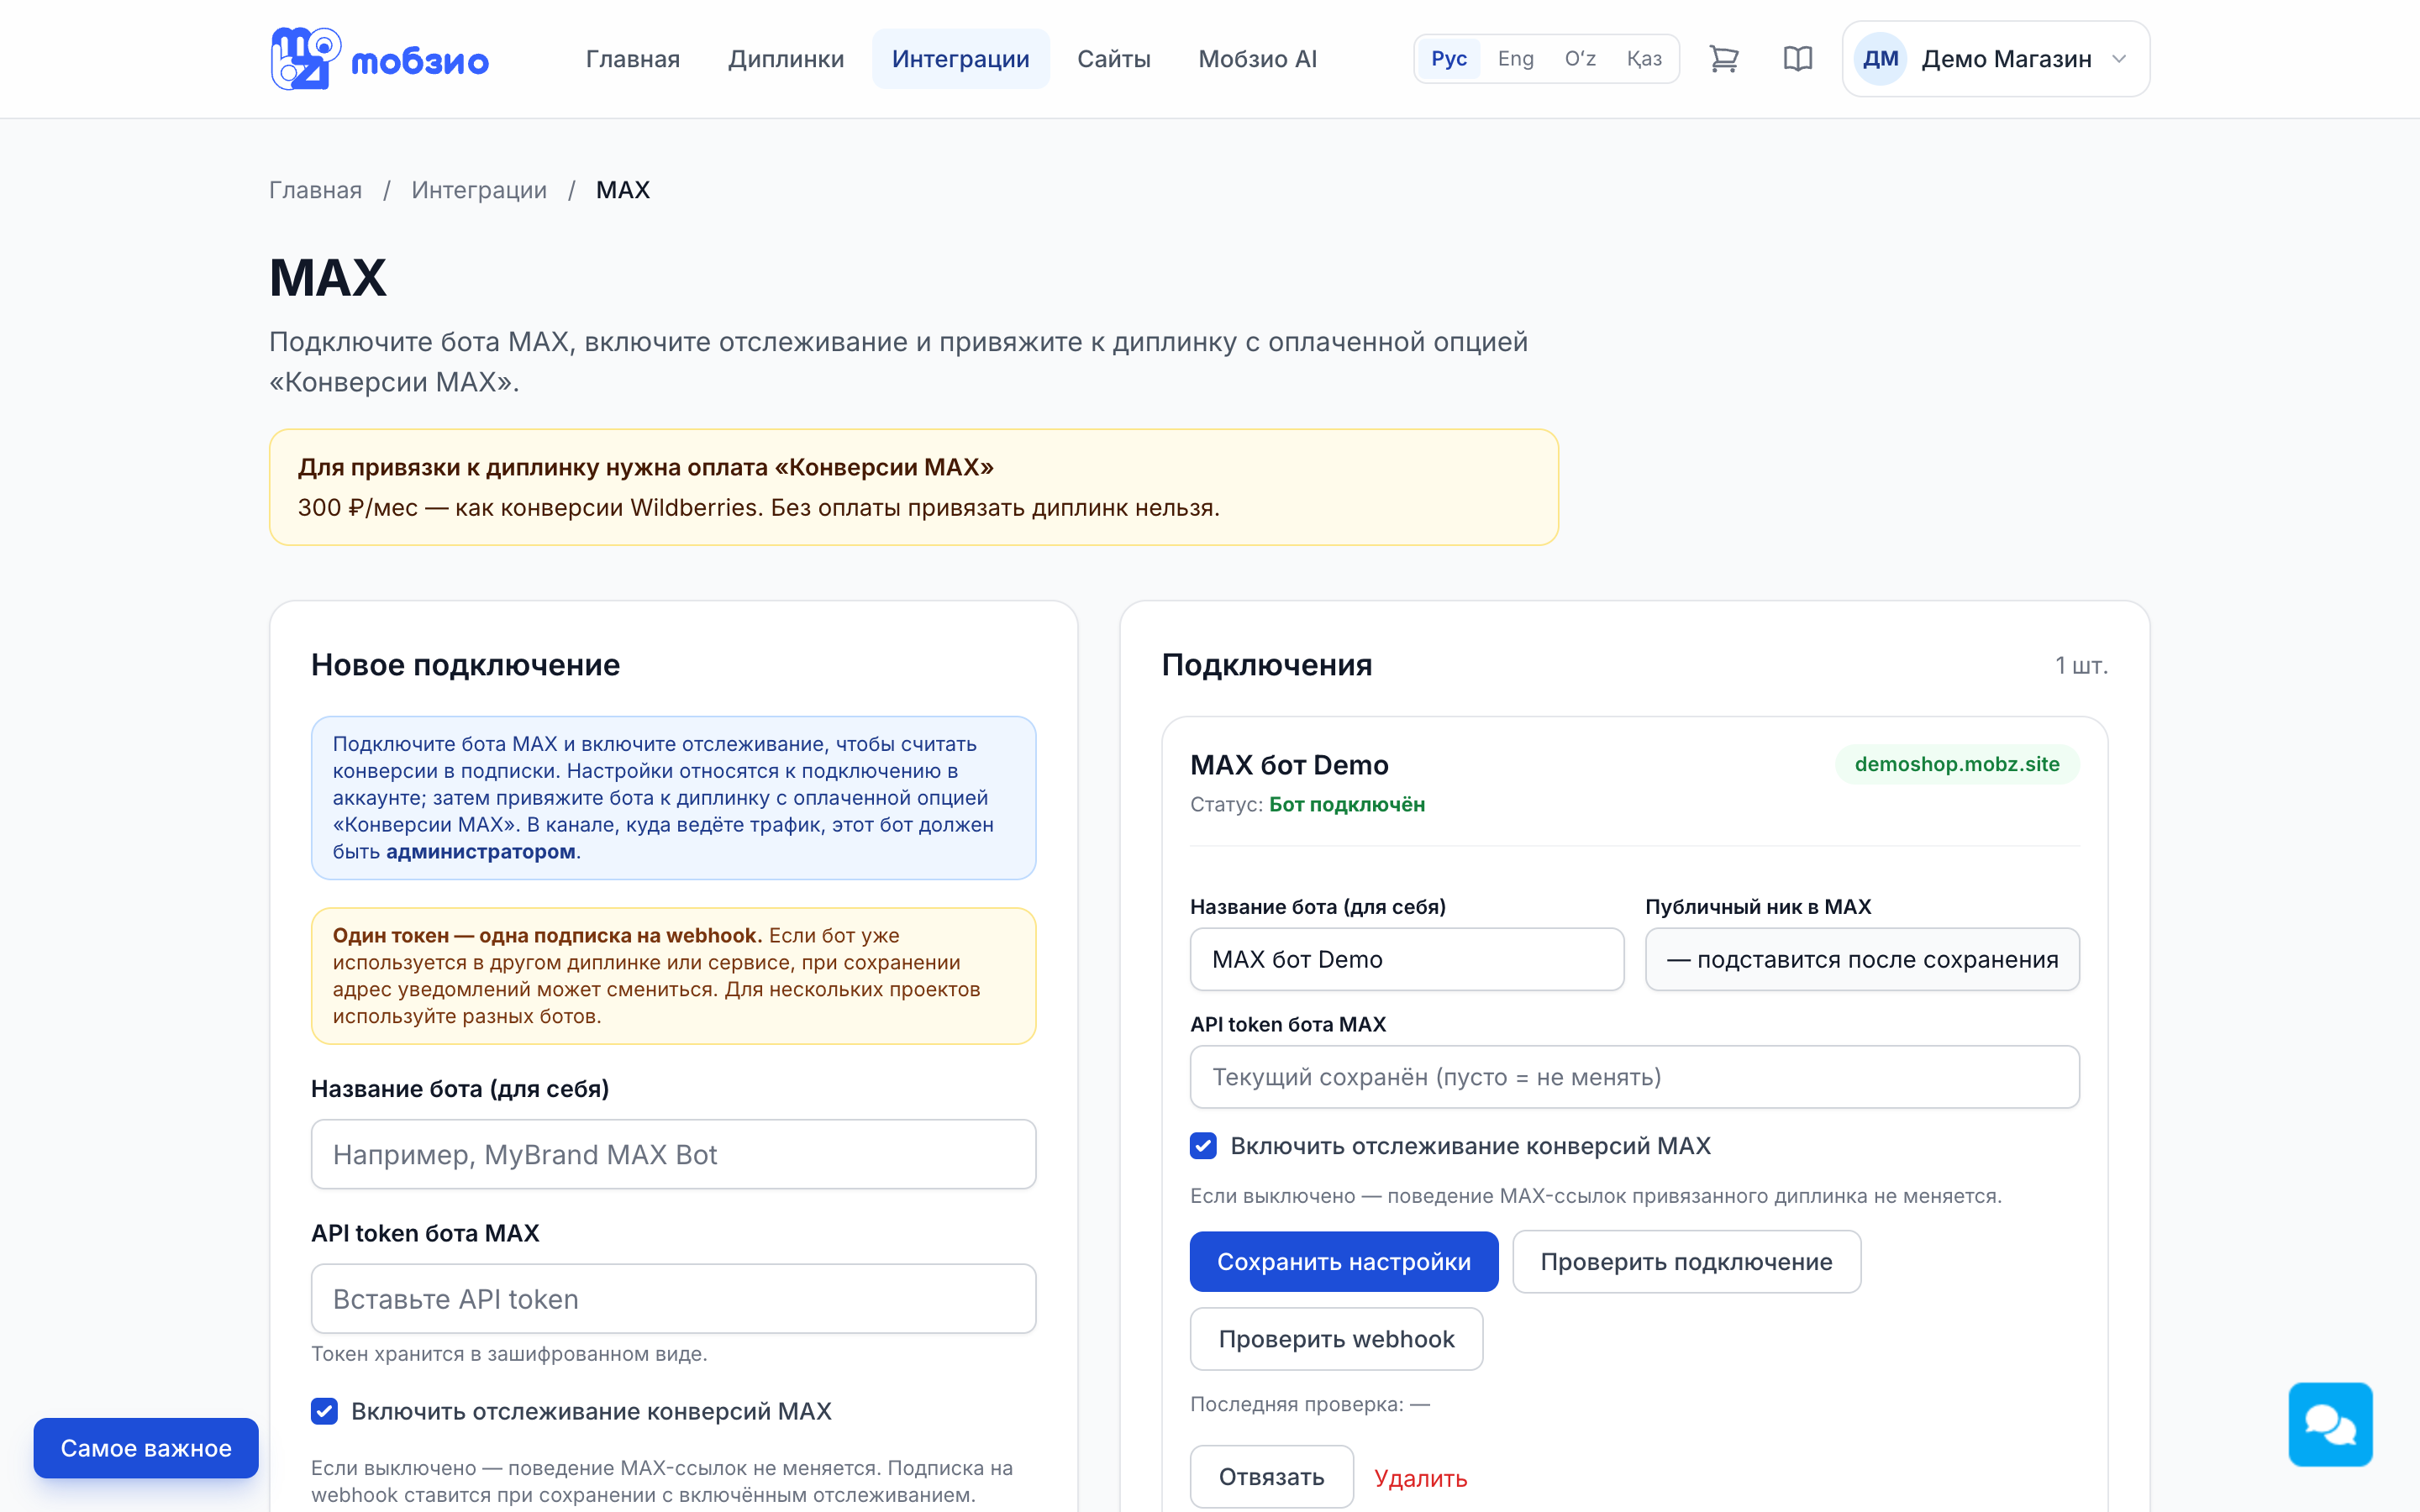Switch language to O'z

click(1579, 59)
